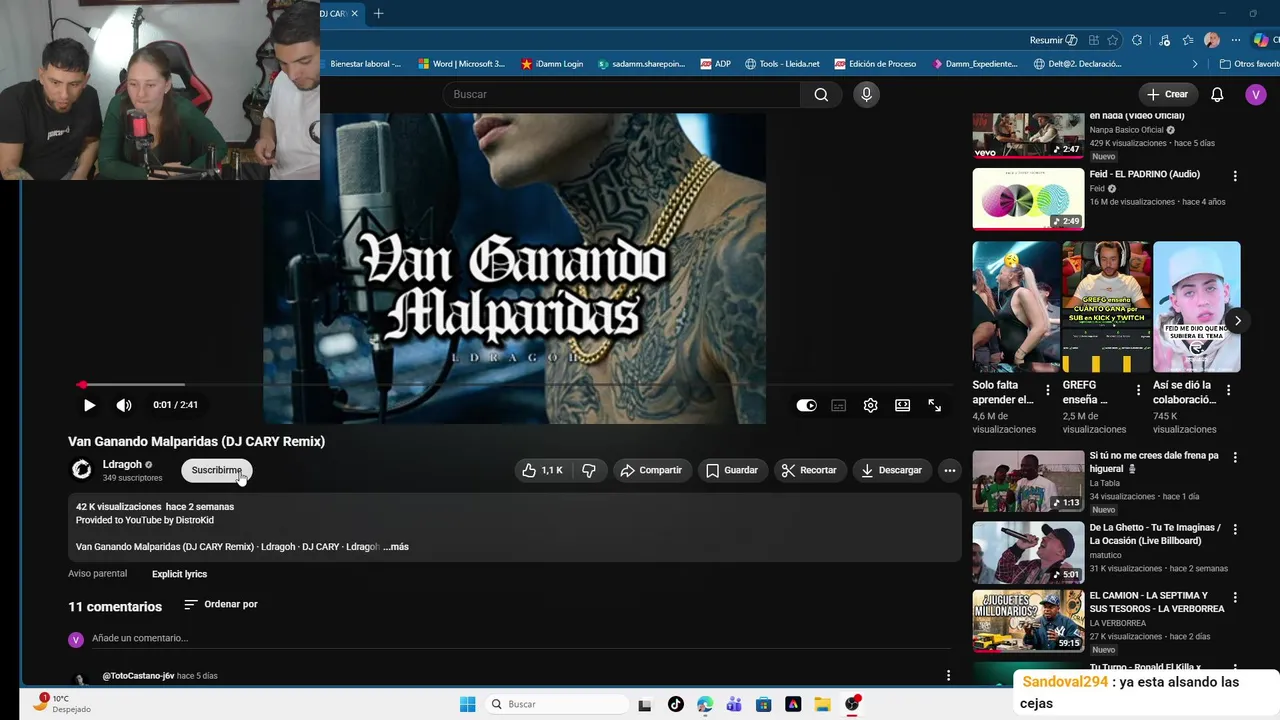
Task: Open more actions ellipsis beside Descargar
Action: coord(950,470)
